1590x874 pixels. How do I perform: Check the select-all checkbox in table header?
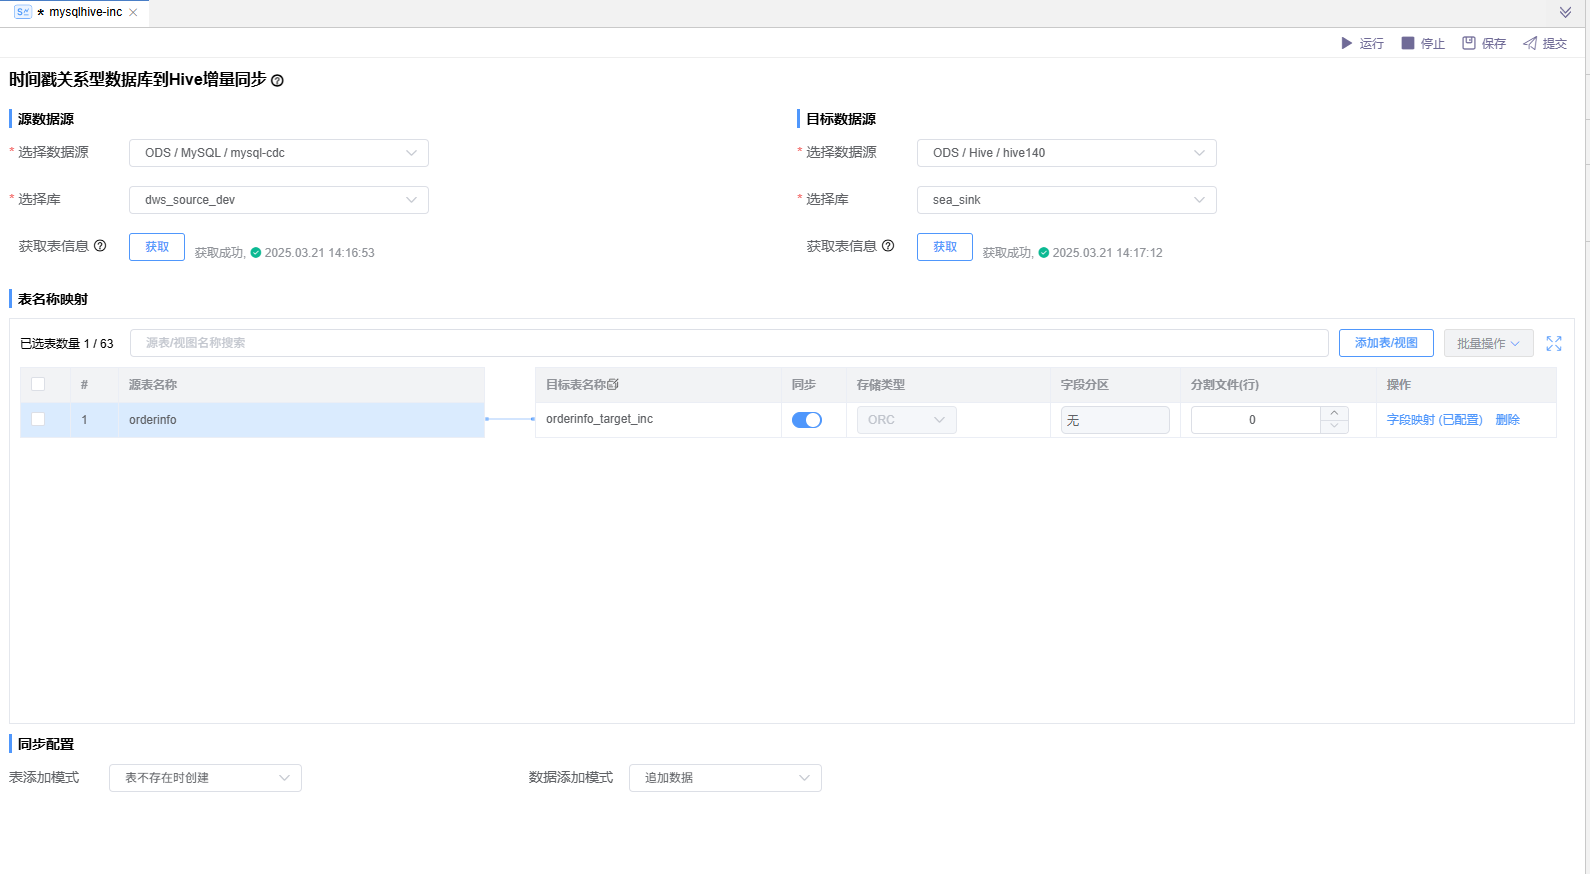[x=38, y=384]
